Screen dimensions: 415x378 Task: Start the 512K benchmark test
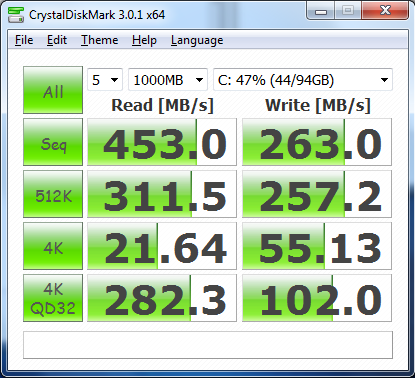tap(53, 194)
